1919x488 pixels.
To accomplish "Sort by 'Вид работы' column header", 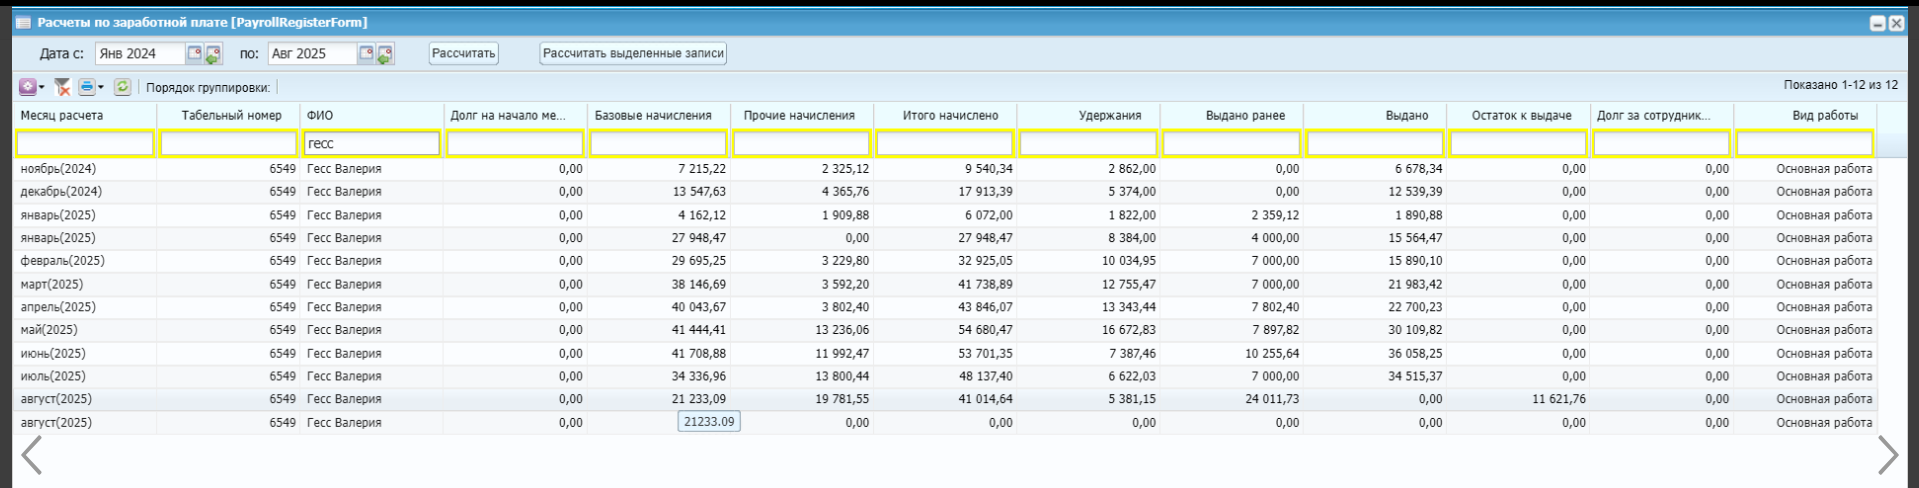I will (1805, 116).
